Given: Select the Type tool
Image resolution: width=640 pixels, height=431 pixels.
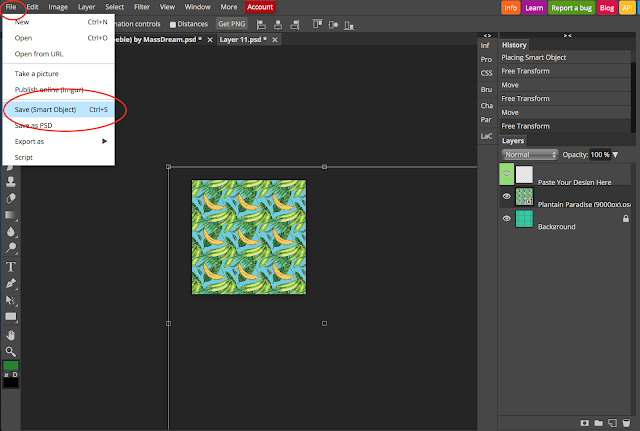Looking at the screenshot, I should [11, 267].
